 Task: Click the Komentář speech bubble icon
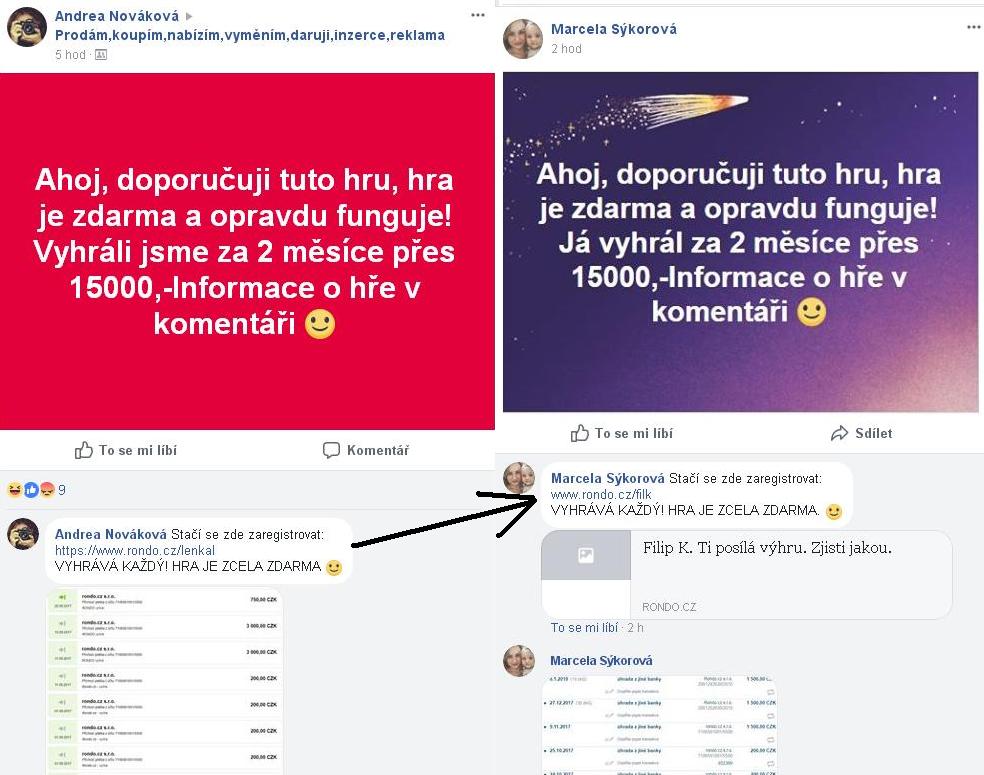click(331, 450)
